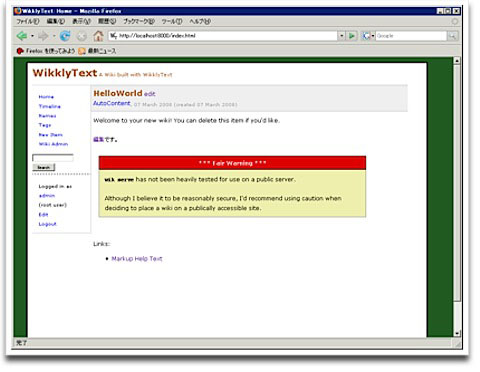Click the wiki Search button
480x372 pixels.
click(x=44, y=167)
